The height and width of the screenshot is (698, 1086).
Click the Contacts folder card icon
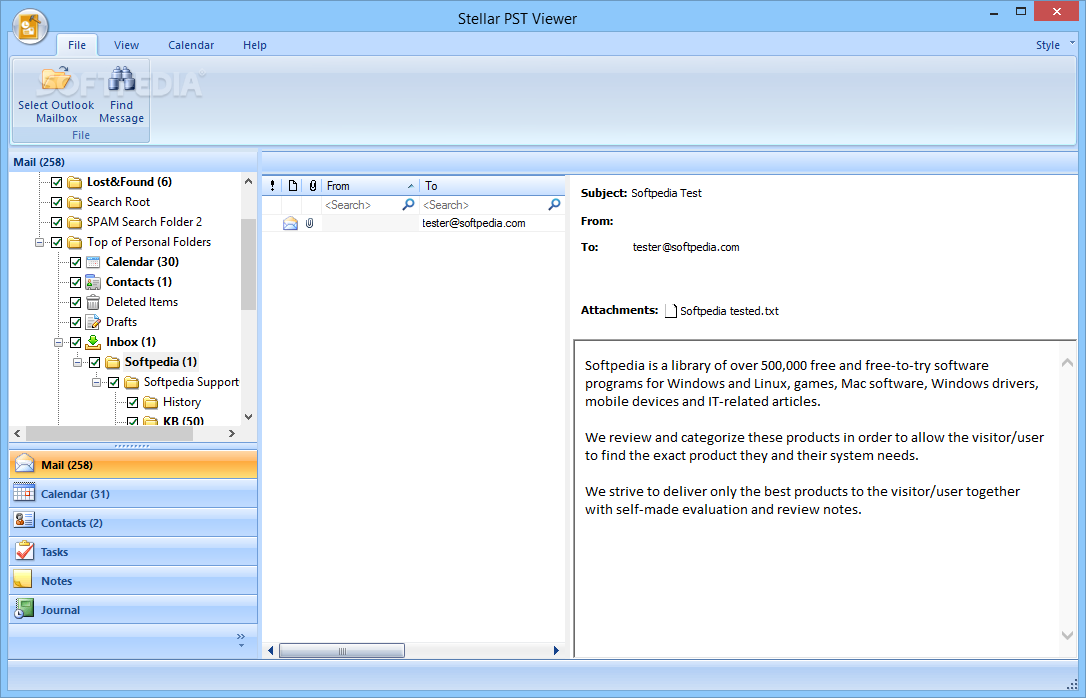pyautogui.click(x=93, y=282)
